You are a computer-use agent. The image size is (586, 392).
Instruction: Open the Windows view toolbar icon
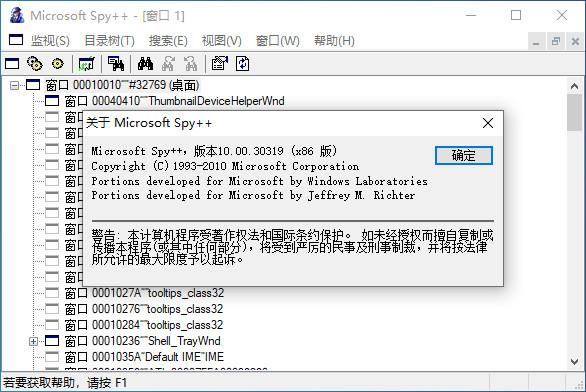click(12, 64)
